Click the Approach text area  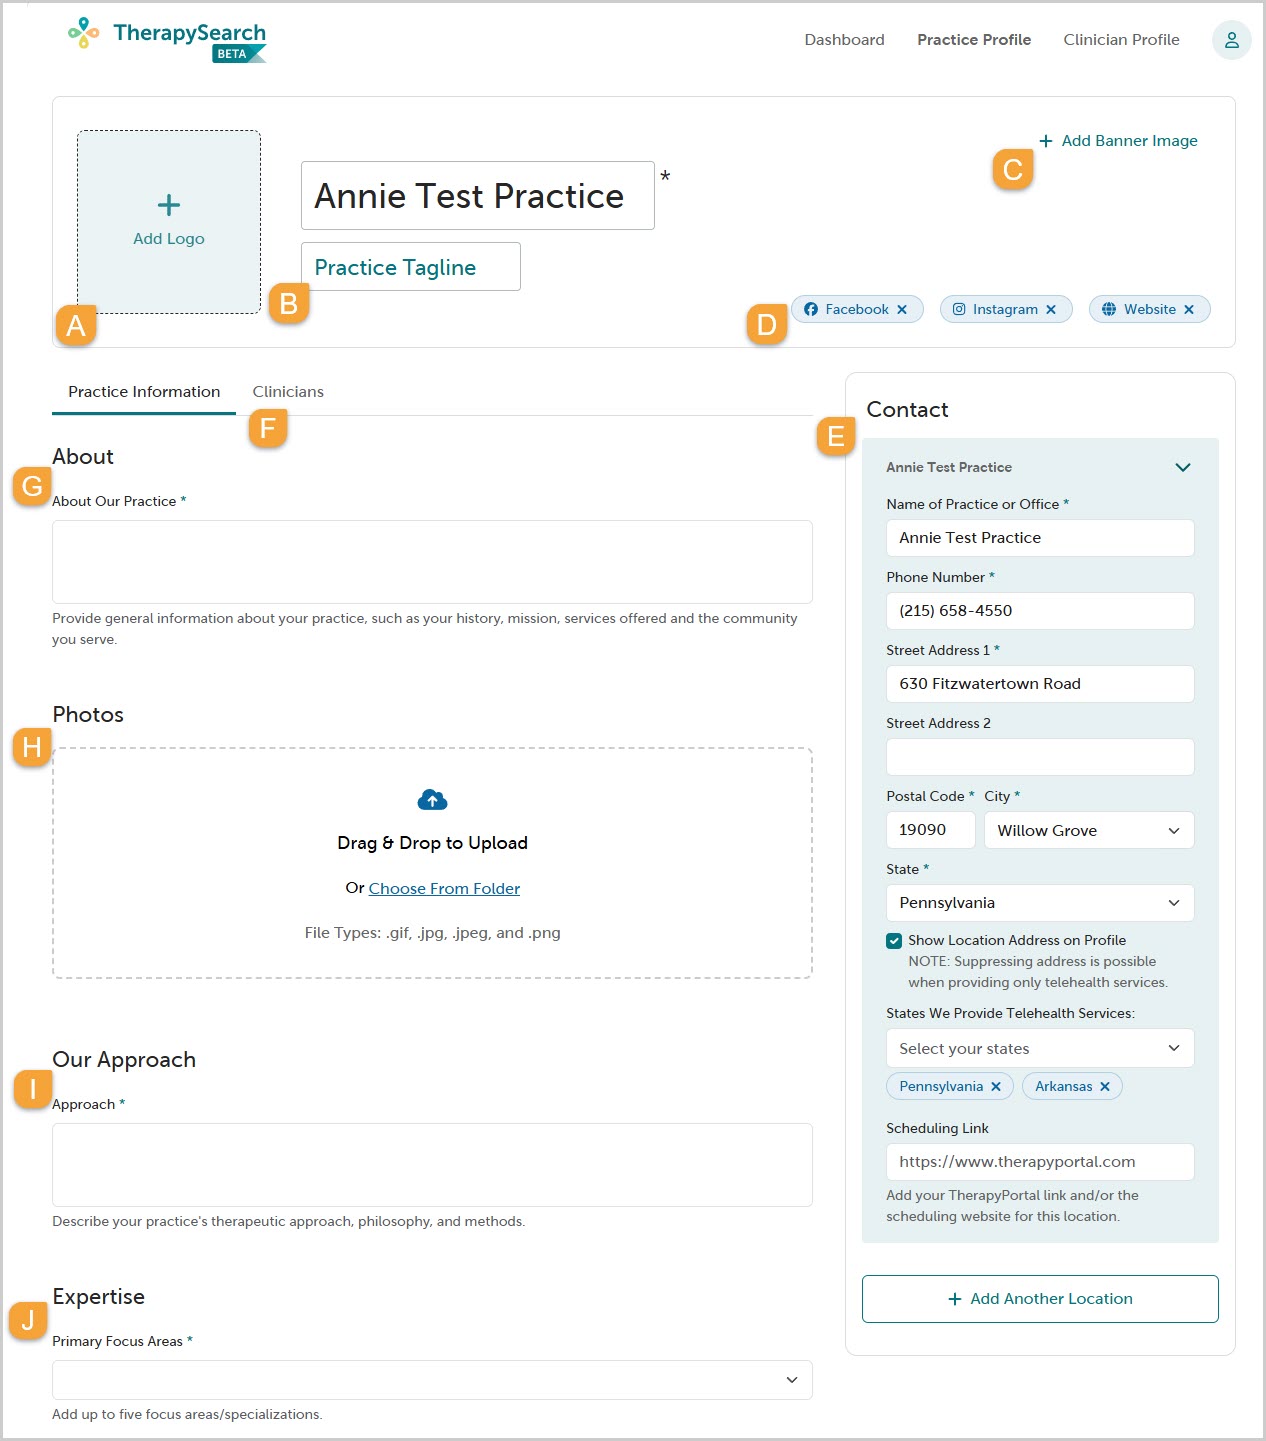coord(432,1165)
